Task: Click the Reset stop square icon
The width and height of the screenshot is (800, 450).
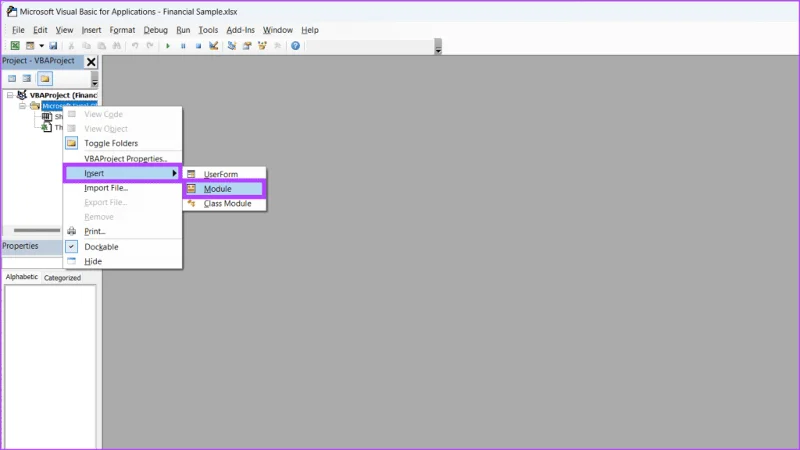Action: (x=198, y=46)
